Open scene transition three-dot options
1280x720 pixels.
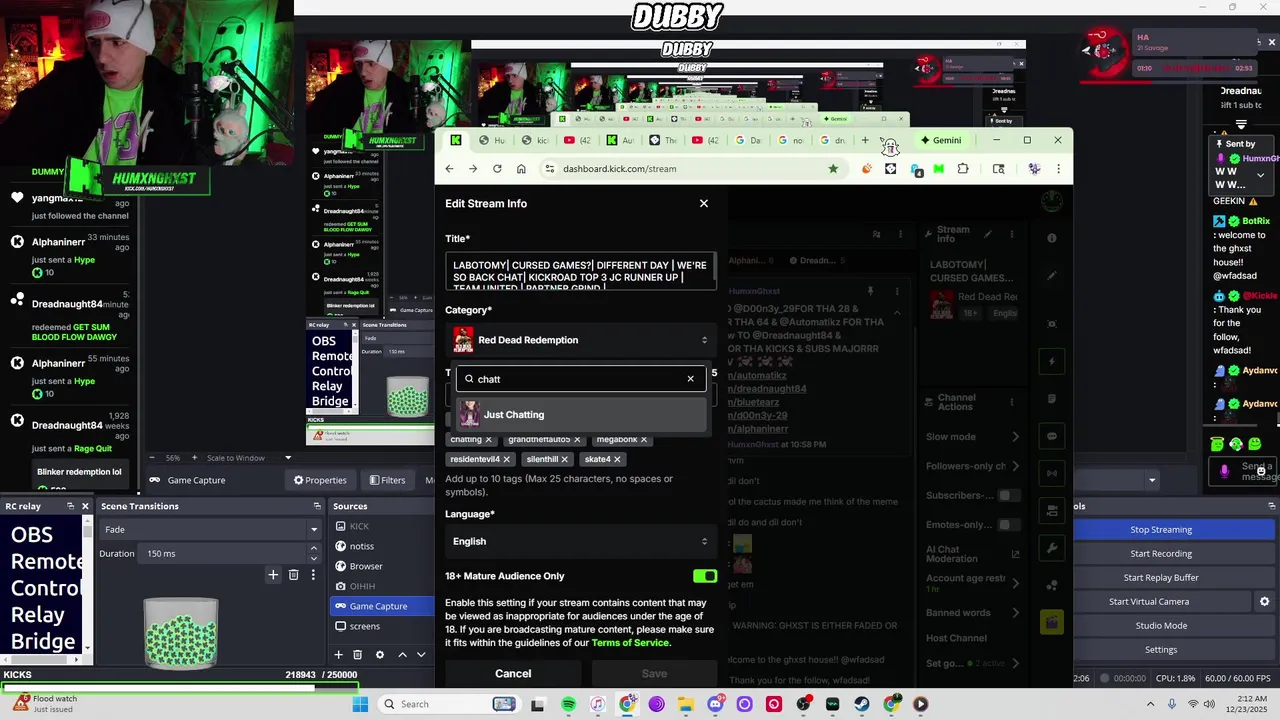[x=313, y=575]
